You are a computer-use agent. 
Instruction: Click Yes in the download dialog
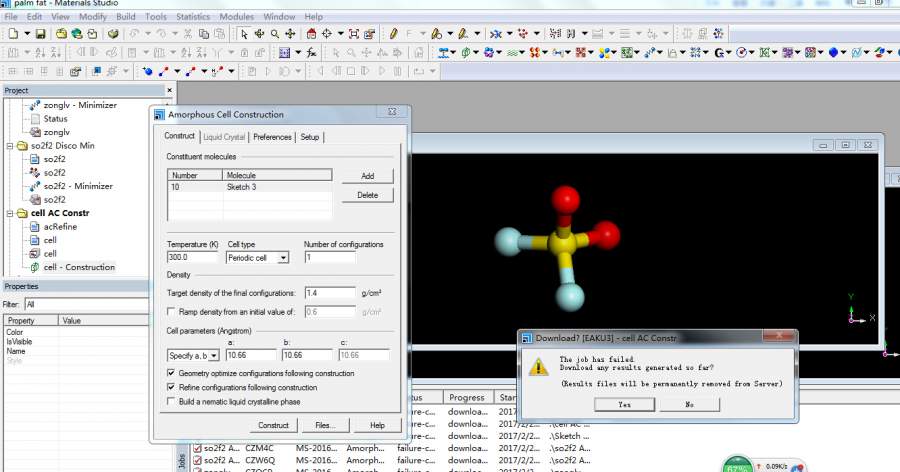(x=624, y=404)
